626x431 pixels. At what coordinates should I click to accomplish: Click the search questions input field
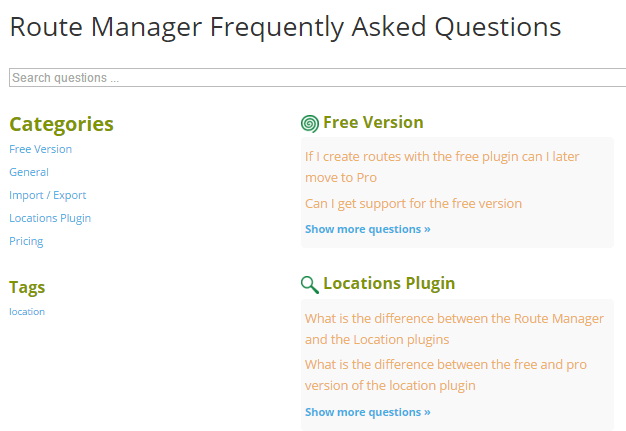(x=316, y=77)
